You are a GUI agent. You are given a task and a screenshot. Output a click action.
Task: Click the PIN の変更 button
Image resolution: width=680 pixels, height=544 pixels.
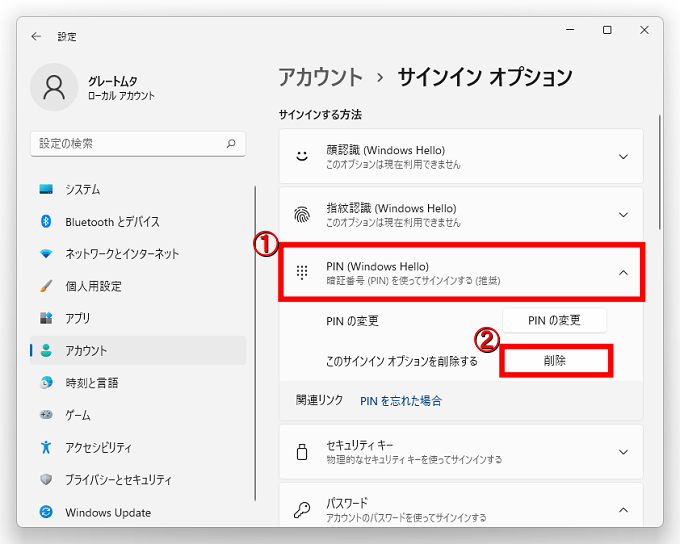point(554,320)
